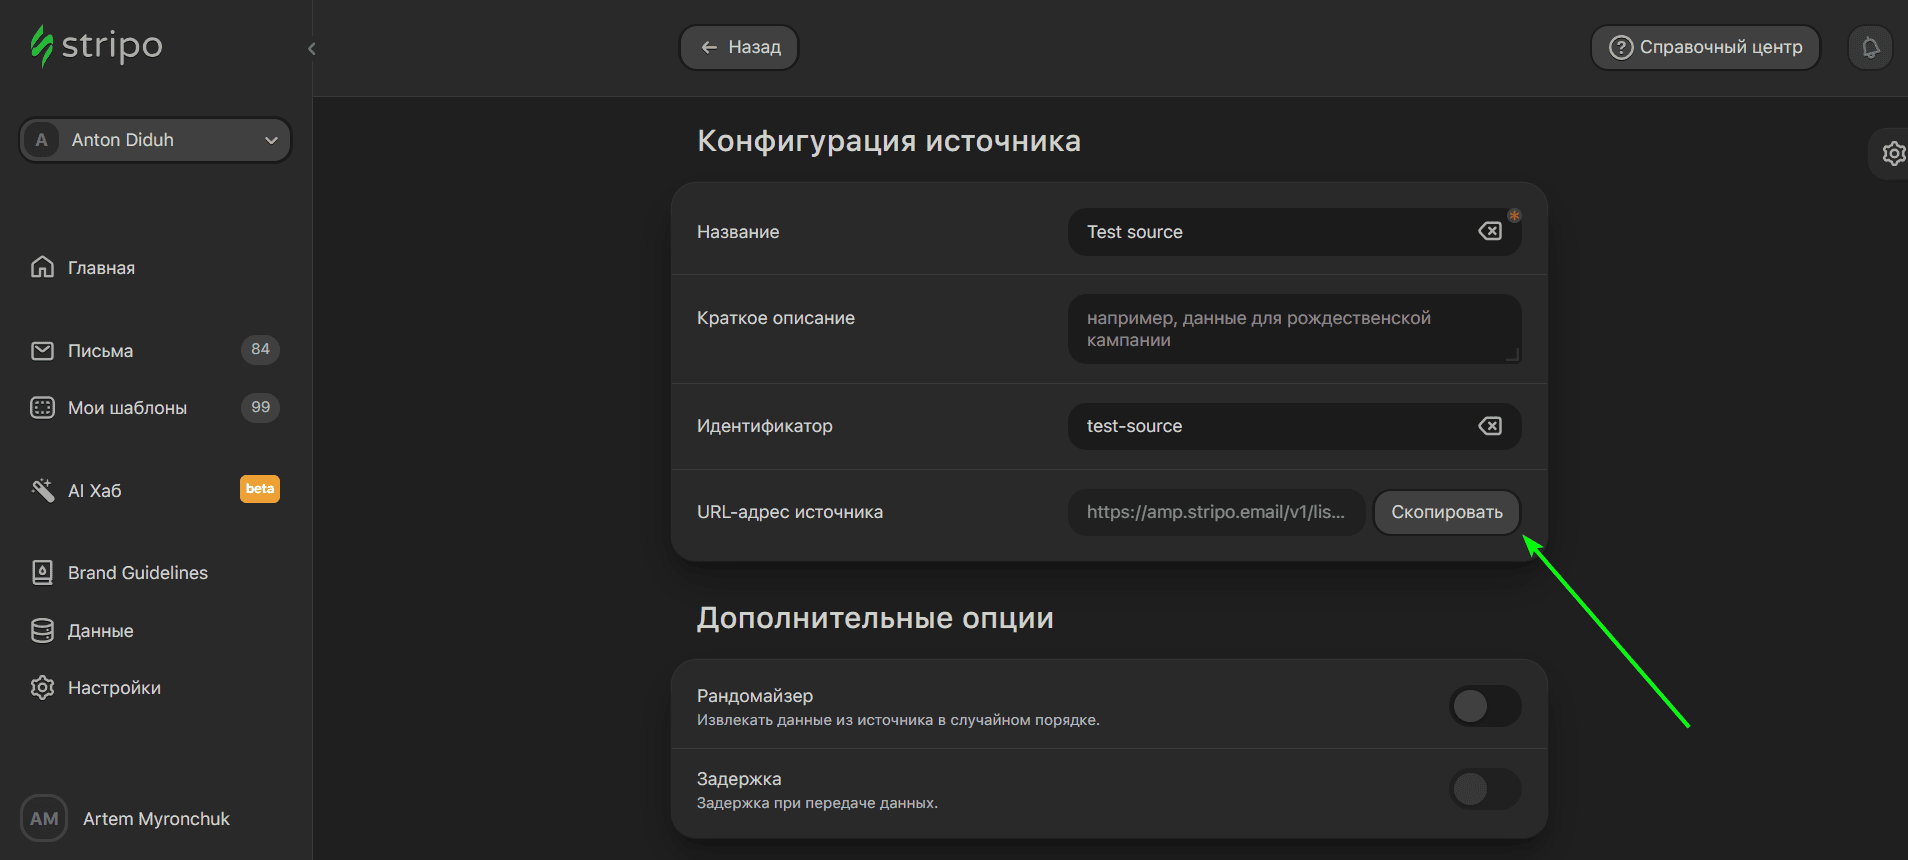Clear the Название field text

tap(1489, 231)
